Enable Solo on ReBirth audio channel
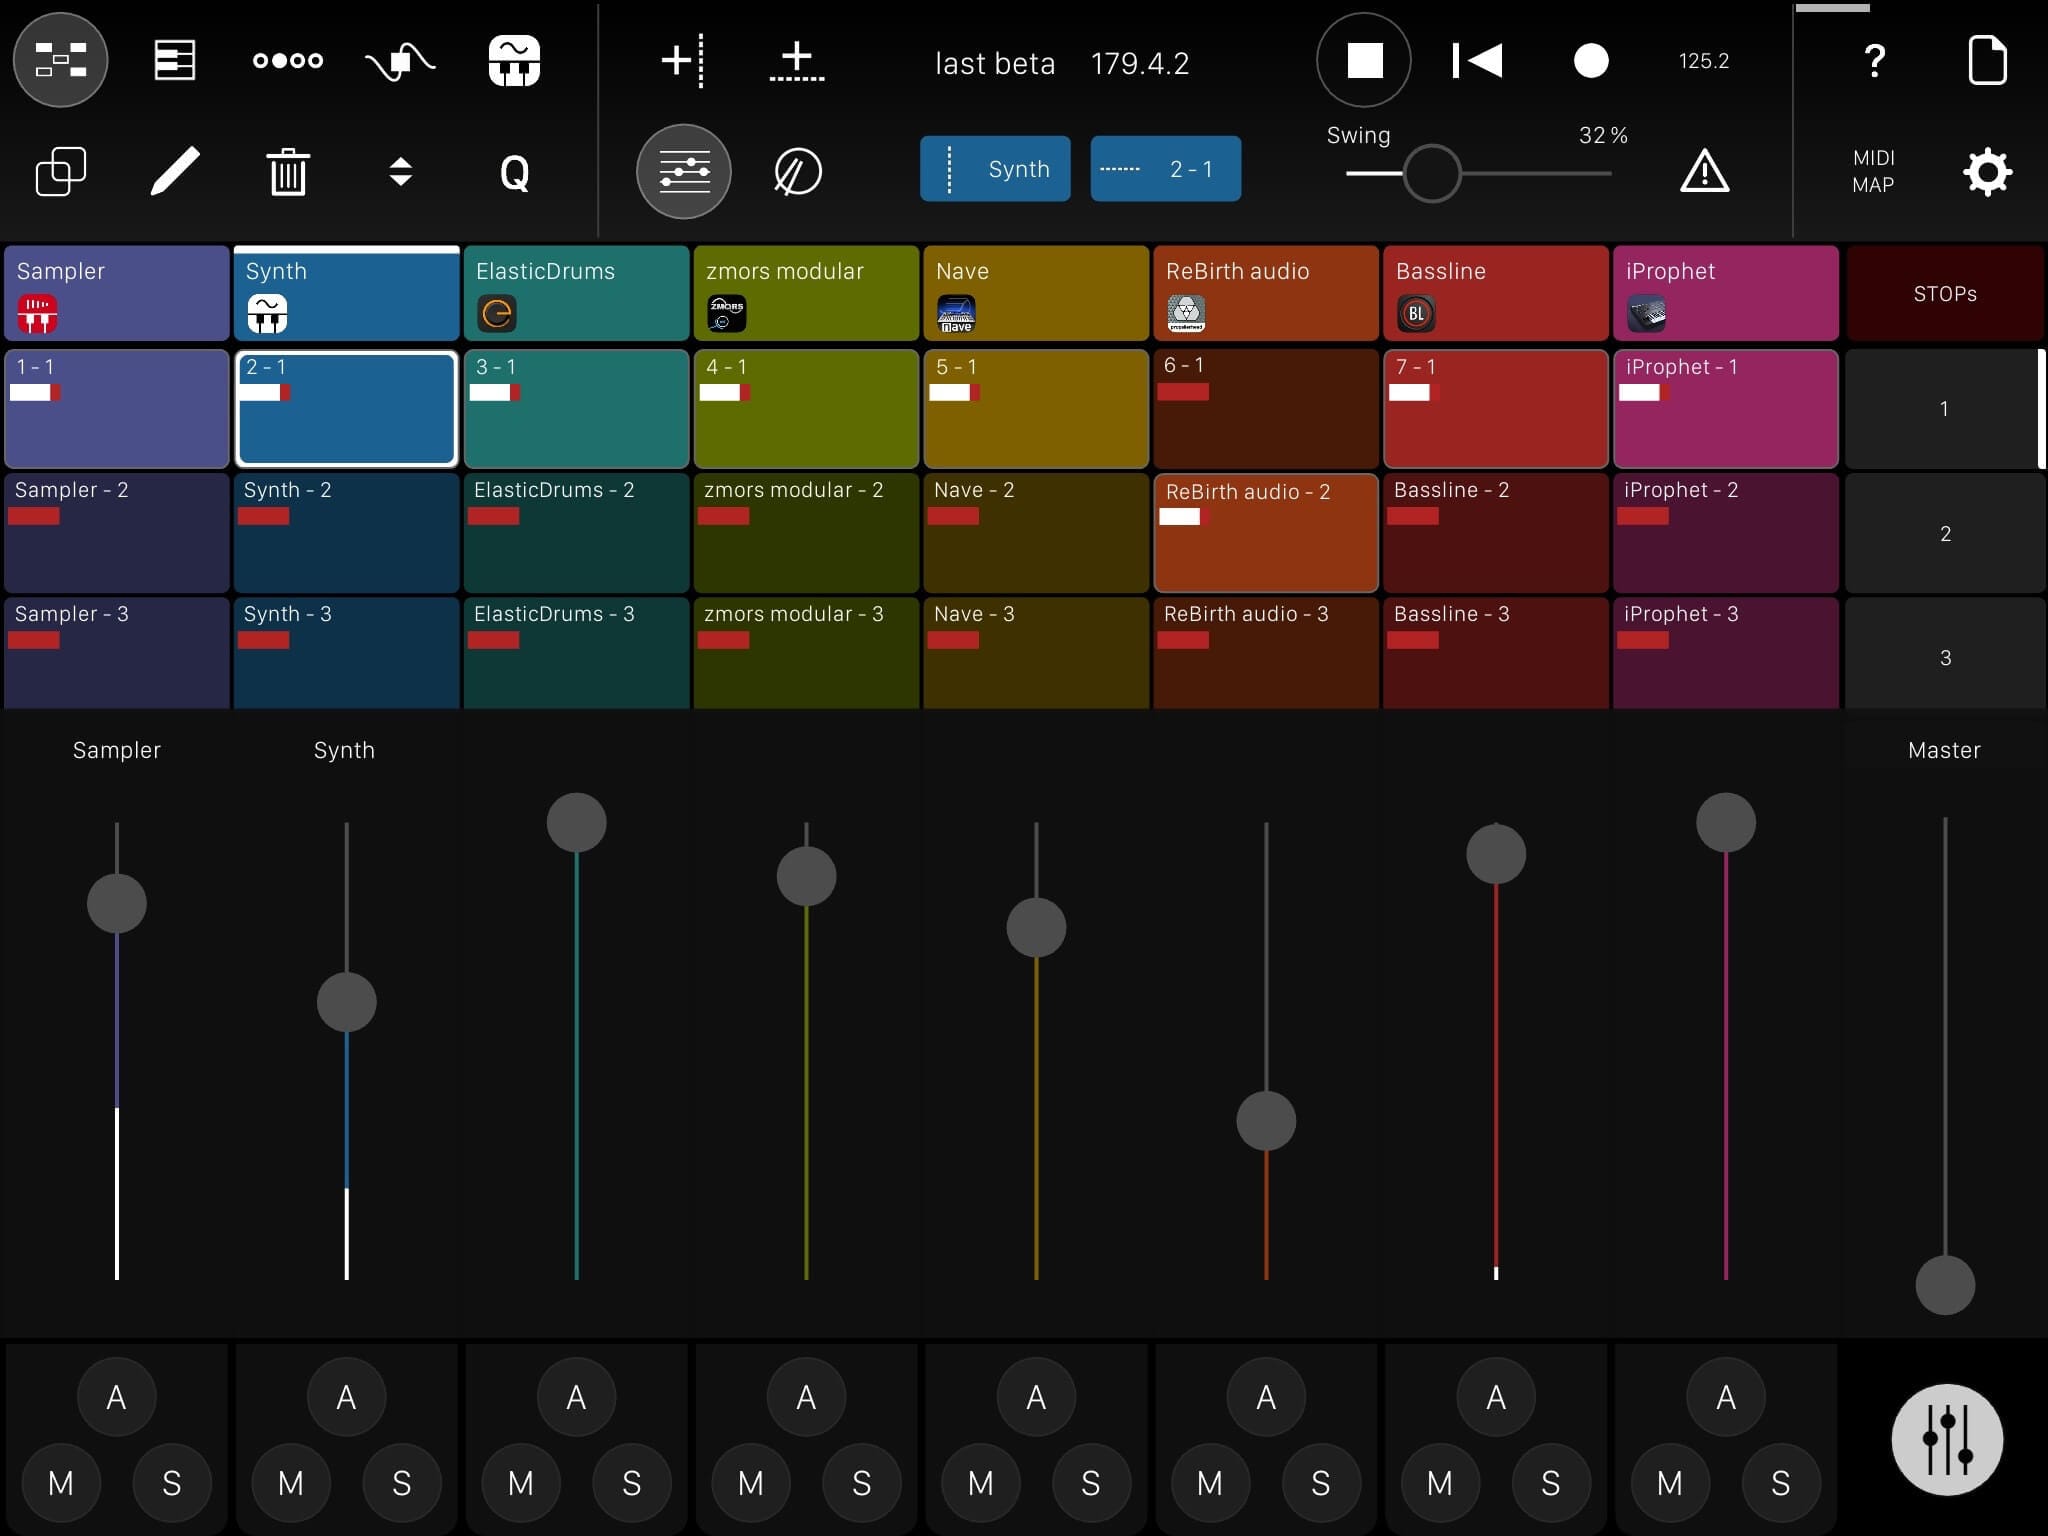The width and height of the screenshot is (2048, 1536). click(x=1321, y=1481)
